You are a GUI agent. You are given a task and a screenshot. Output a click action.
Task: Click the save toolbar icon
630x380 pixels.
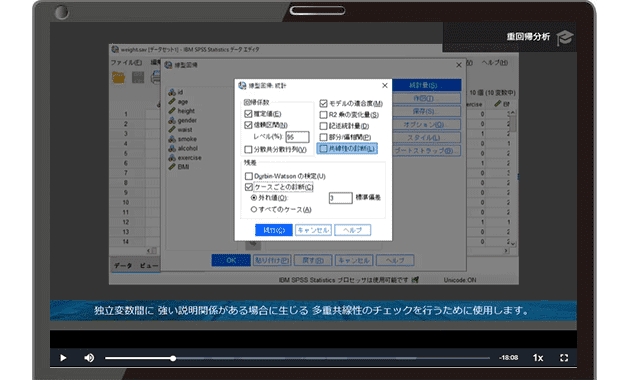tap(138, 77)
